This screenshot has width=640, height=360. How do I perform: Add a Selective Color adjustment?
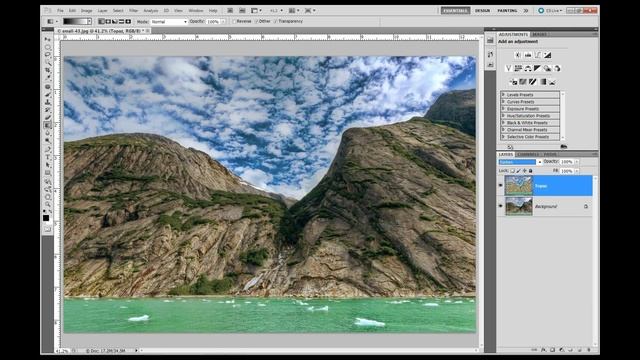[x=552, y=82]
